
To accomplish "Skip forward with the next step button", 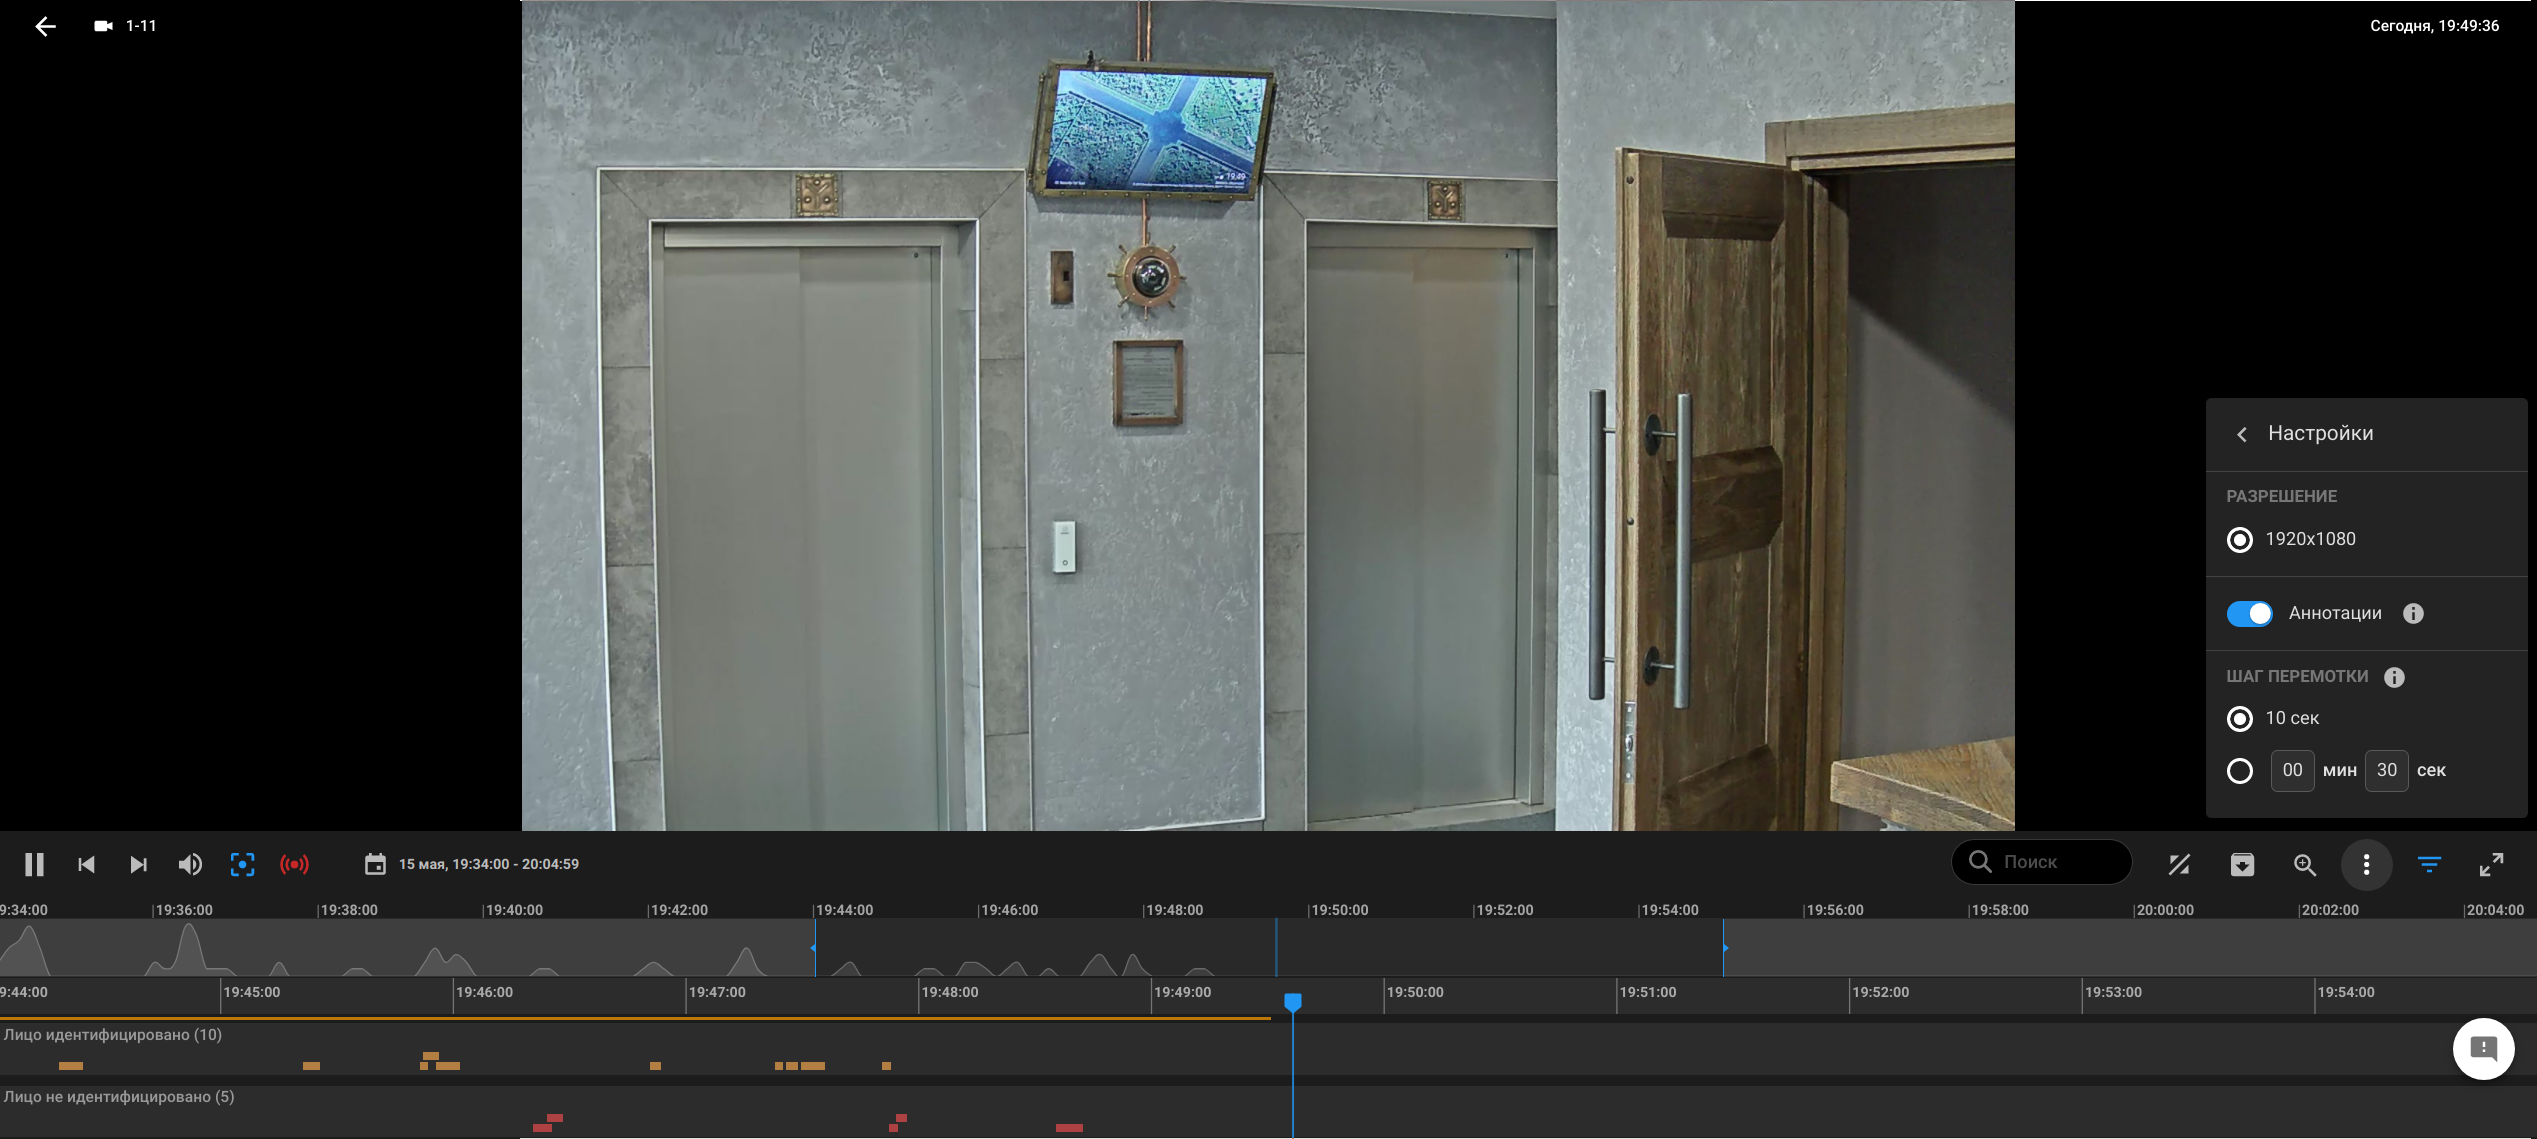I will pos(138,864).
